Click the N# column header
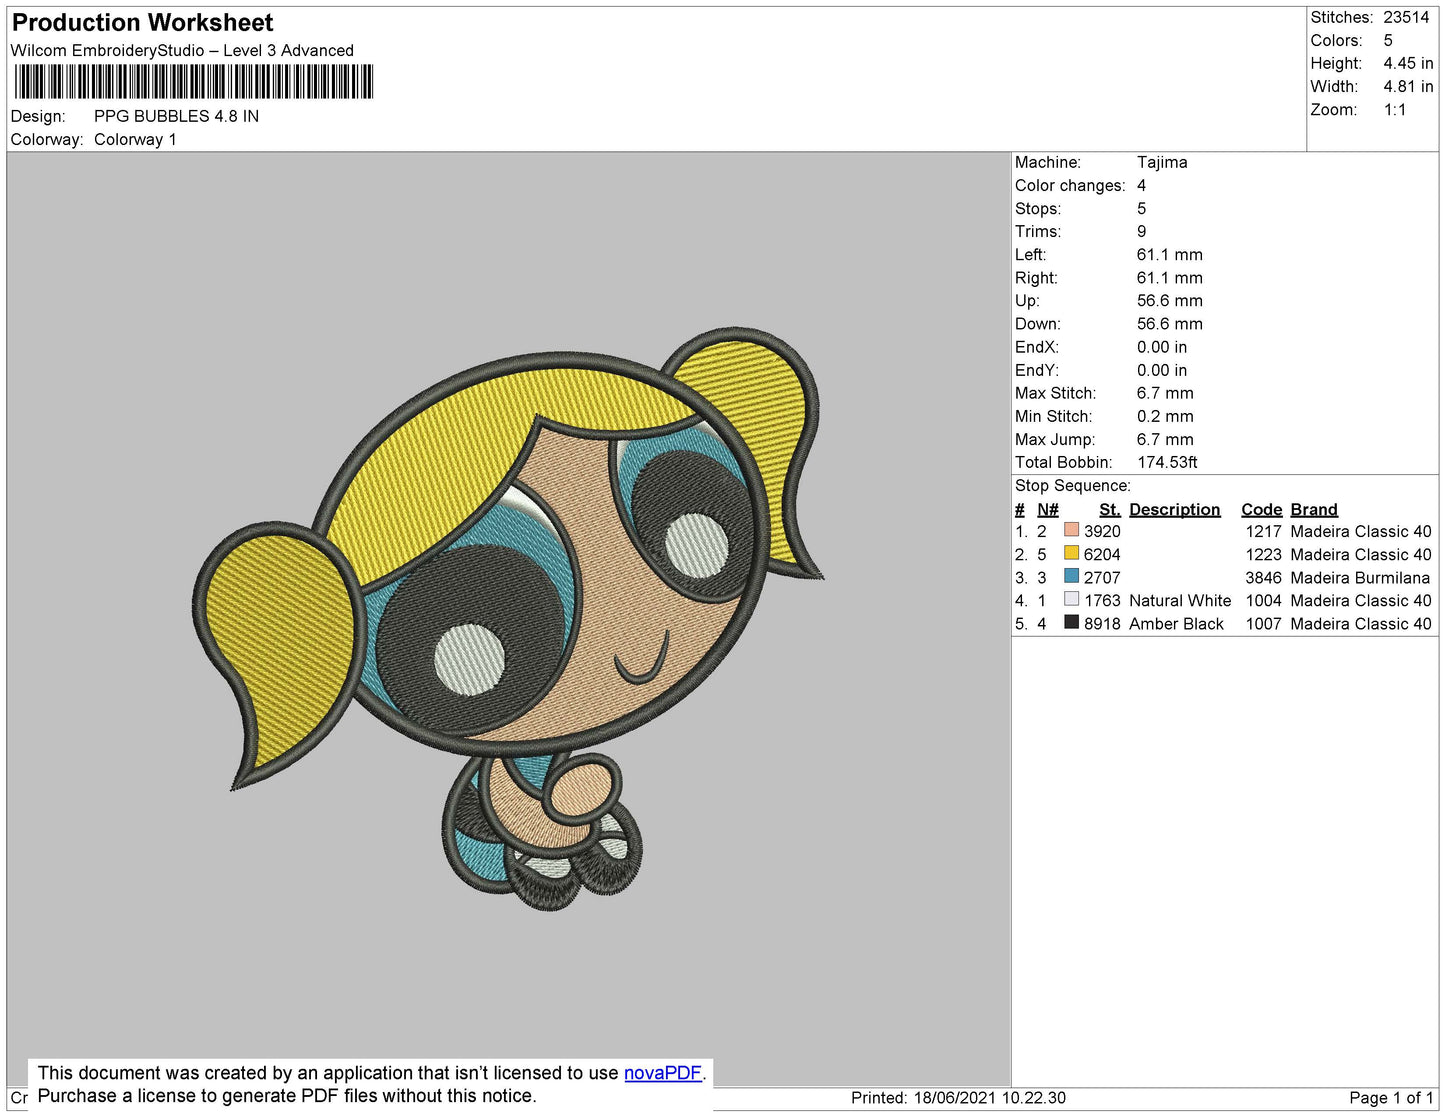Screen dimensions: 1445x1117 [x=1048, y=509]
